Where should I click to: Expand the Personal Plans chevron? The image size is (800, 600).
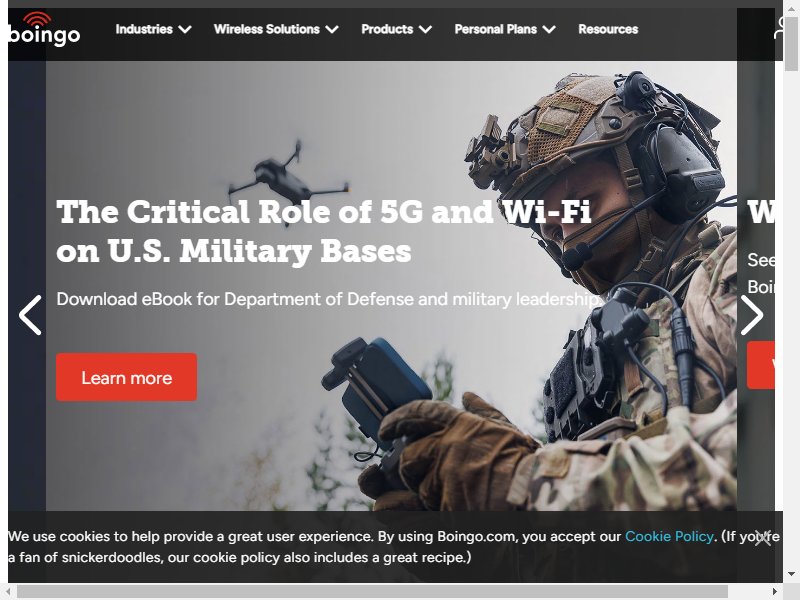point(549,30)
